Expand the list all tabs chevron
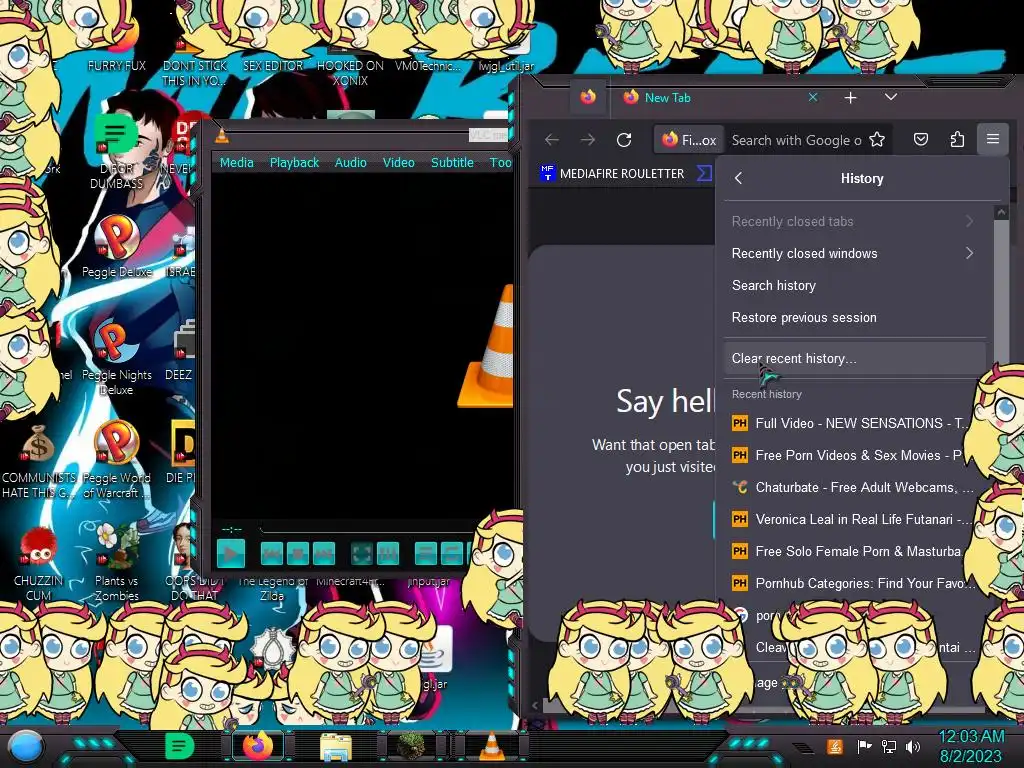This screenshot has width=1024, height=768. point(891,97)
